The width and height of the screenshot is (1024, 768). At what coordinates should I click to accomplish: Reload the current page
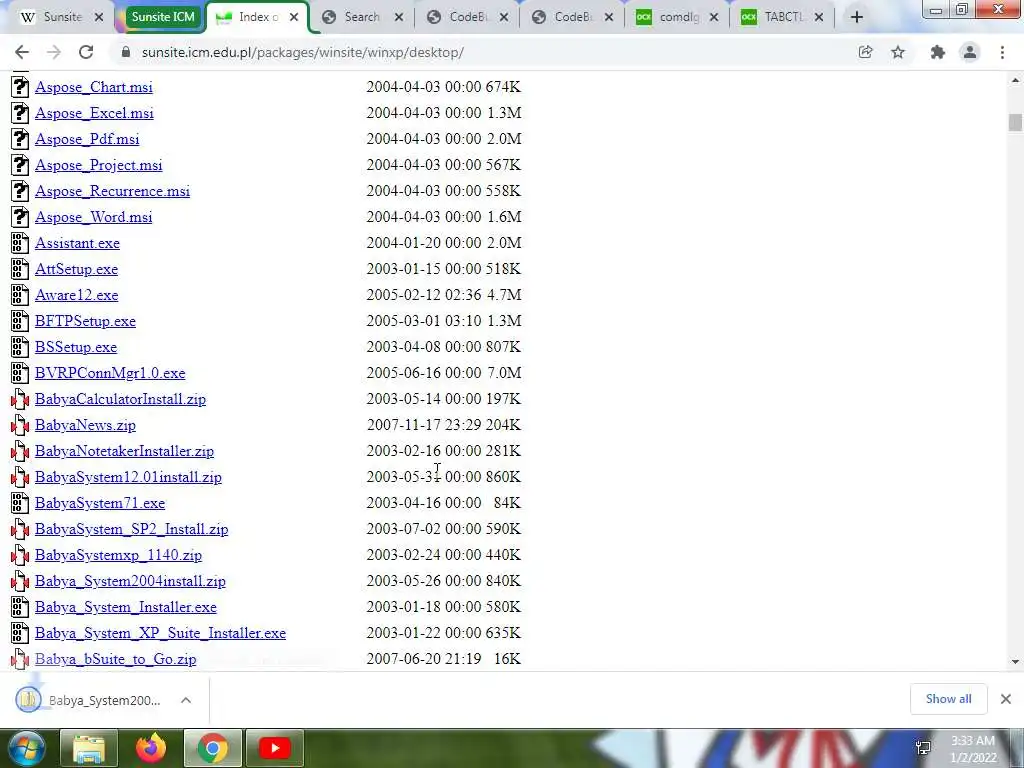86,52
